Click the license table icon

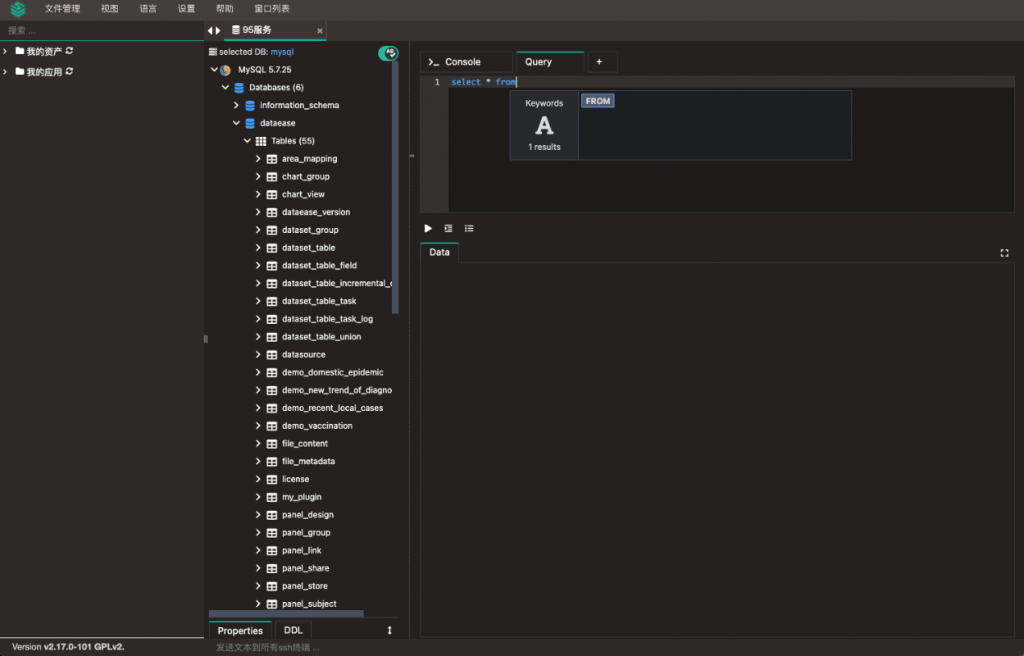pyautogui.click(x=272, y=479)
